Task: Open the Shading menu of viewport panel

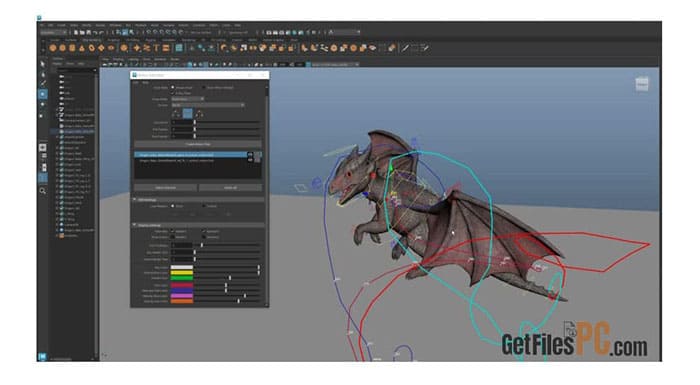Action: [118, 59]
